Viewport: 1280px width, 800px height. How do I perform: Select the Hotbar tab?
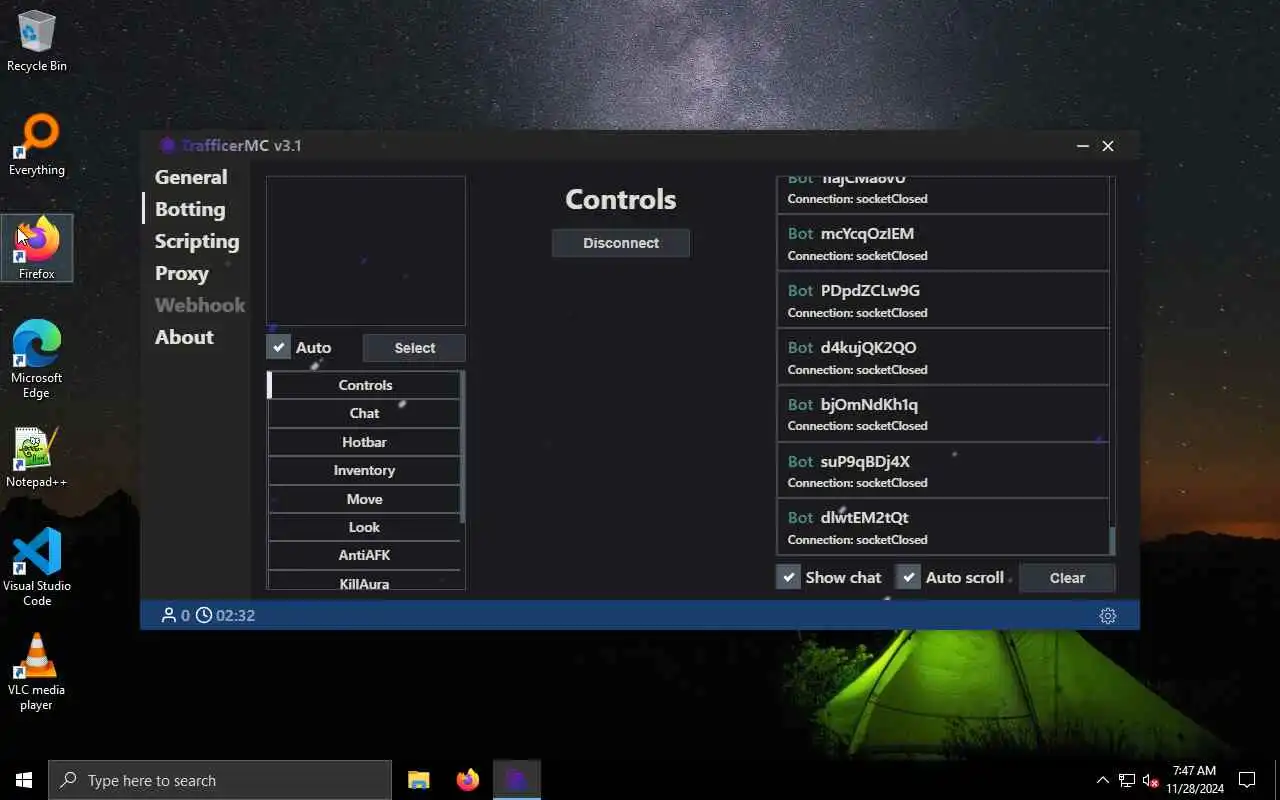tap(364, 442)
